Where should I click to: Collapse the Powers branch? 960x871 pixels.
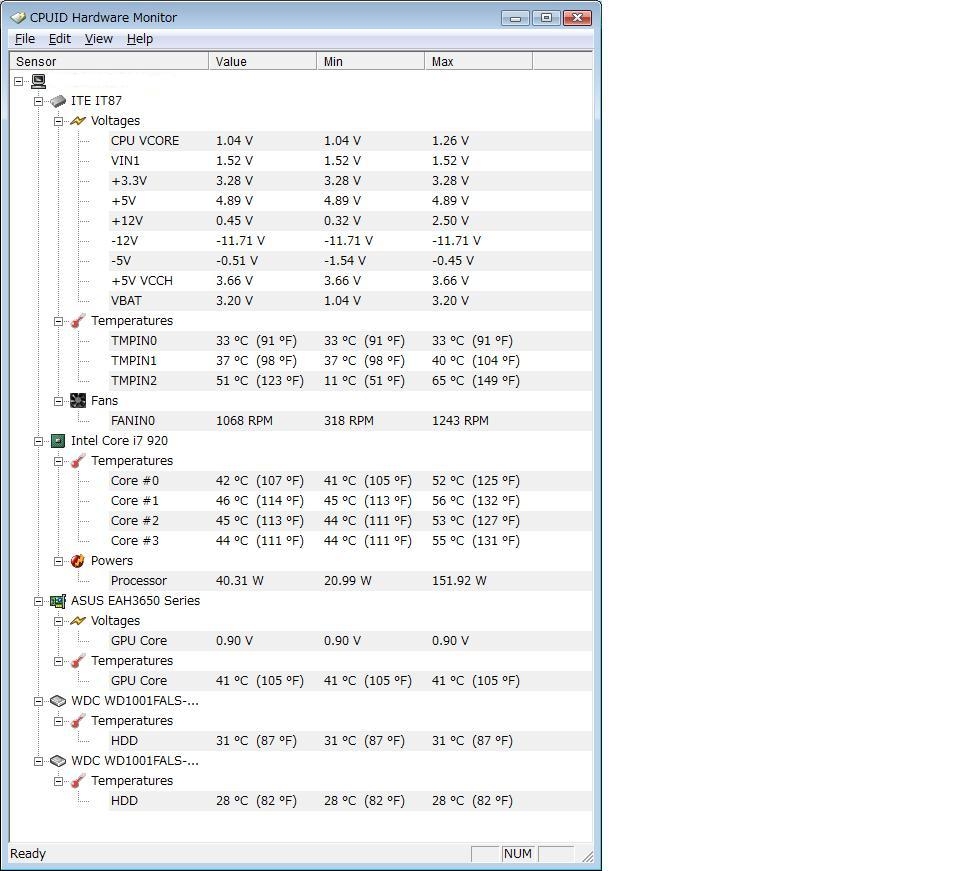(x=58, y=561)
